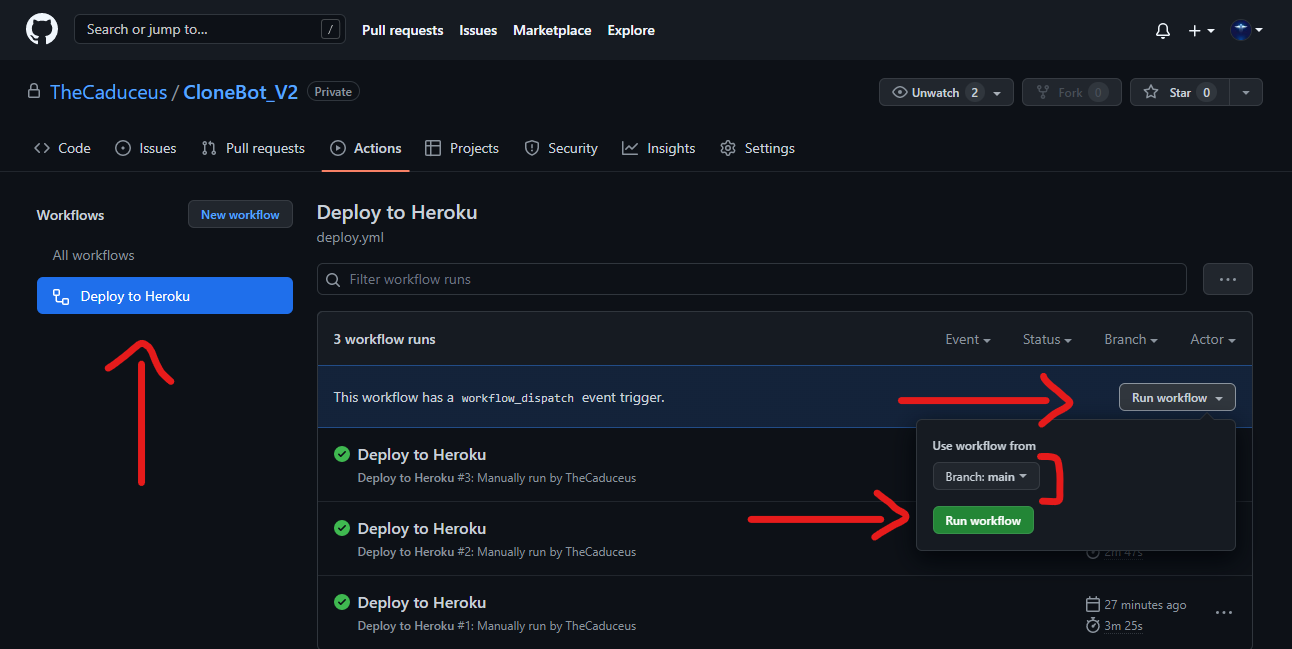Screen dimensions: 1292x649
Task: Click the watchers count 2
Action: 975,92
